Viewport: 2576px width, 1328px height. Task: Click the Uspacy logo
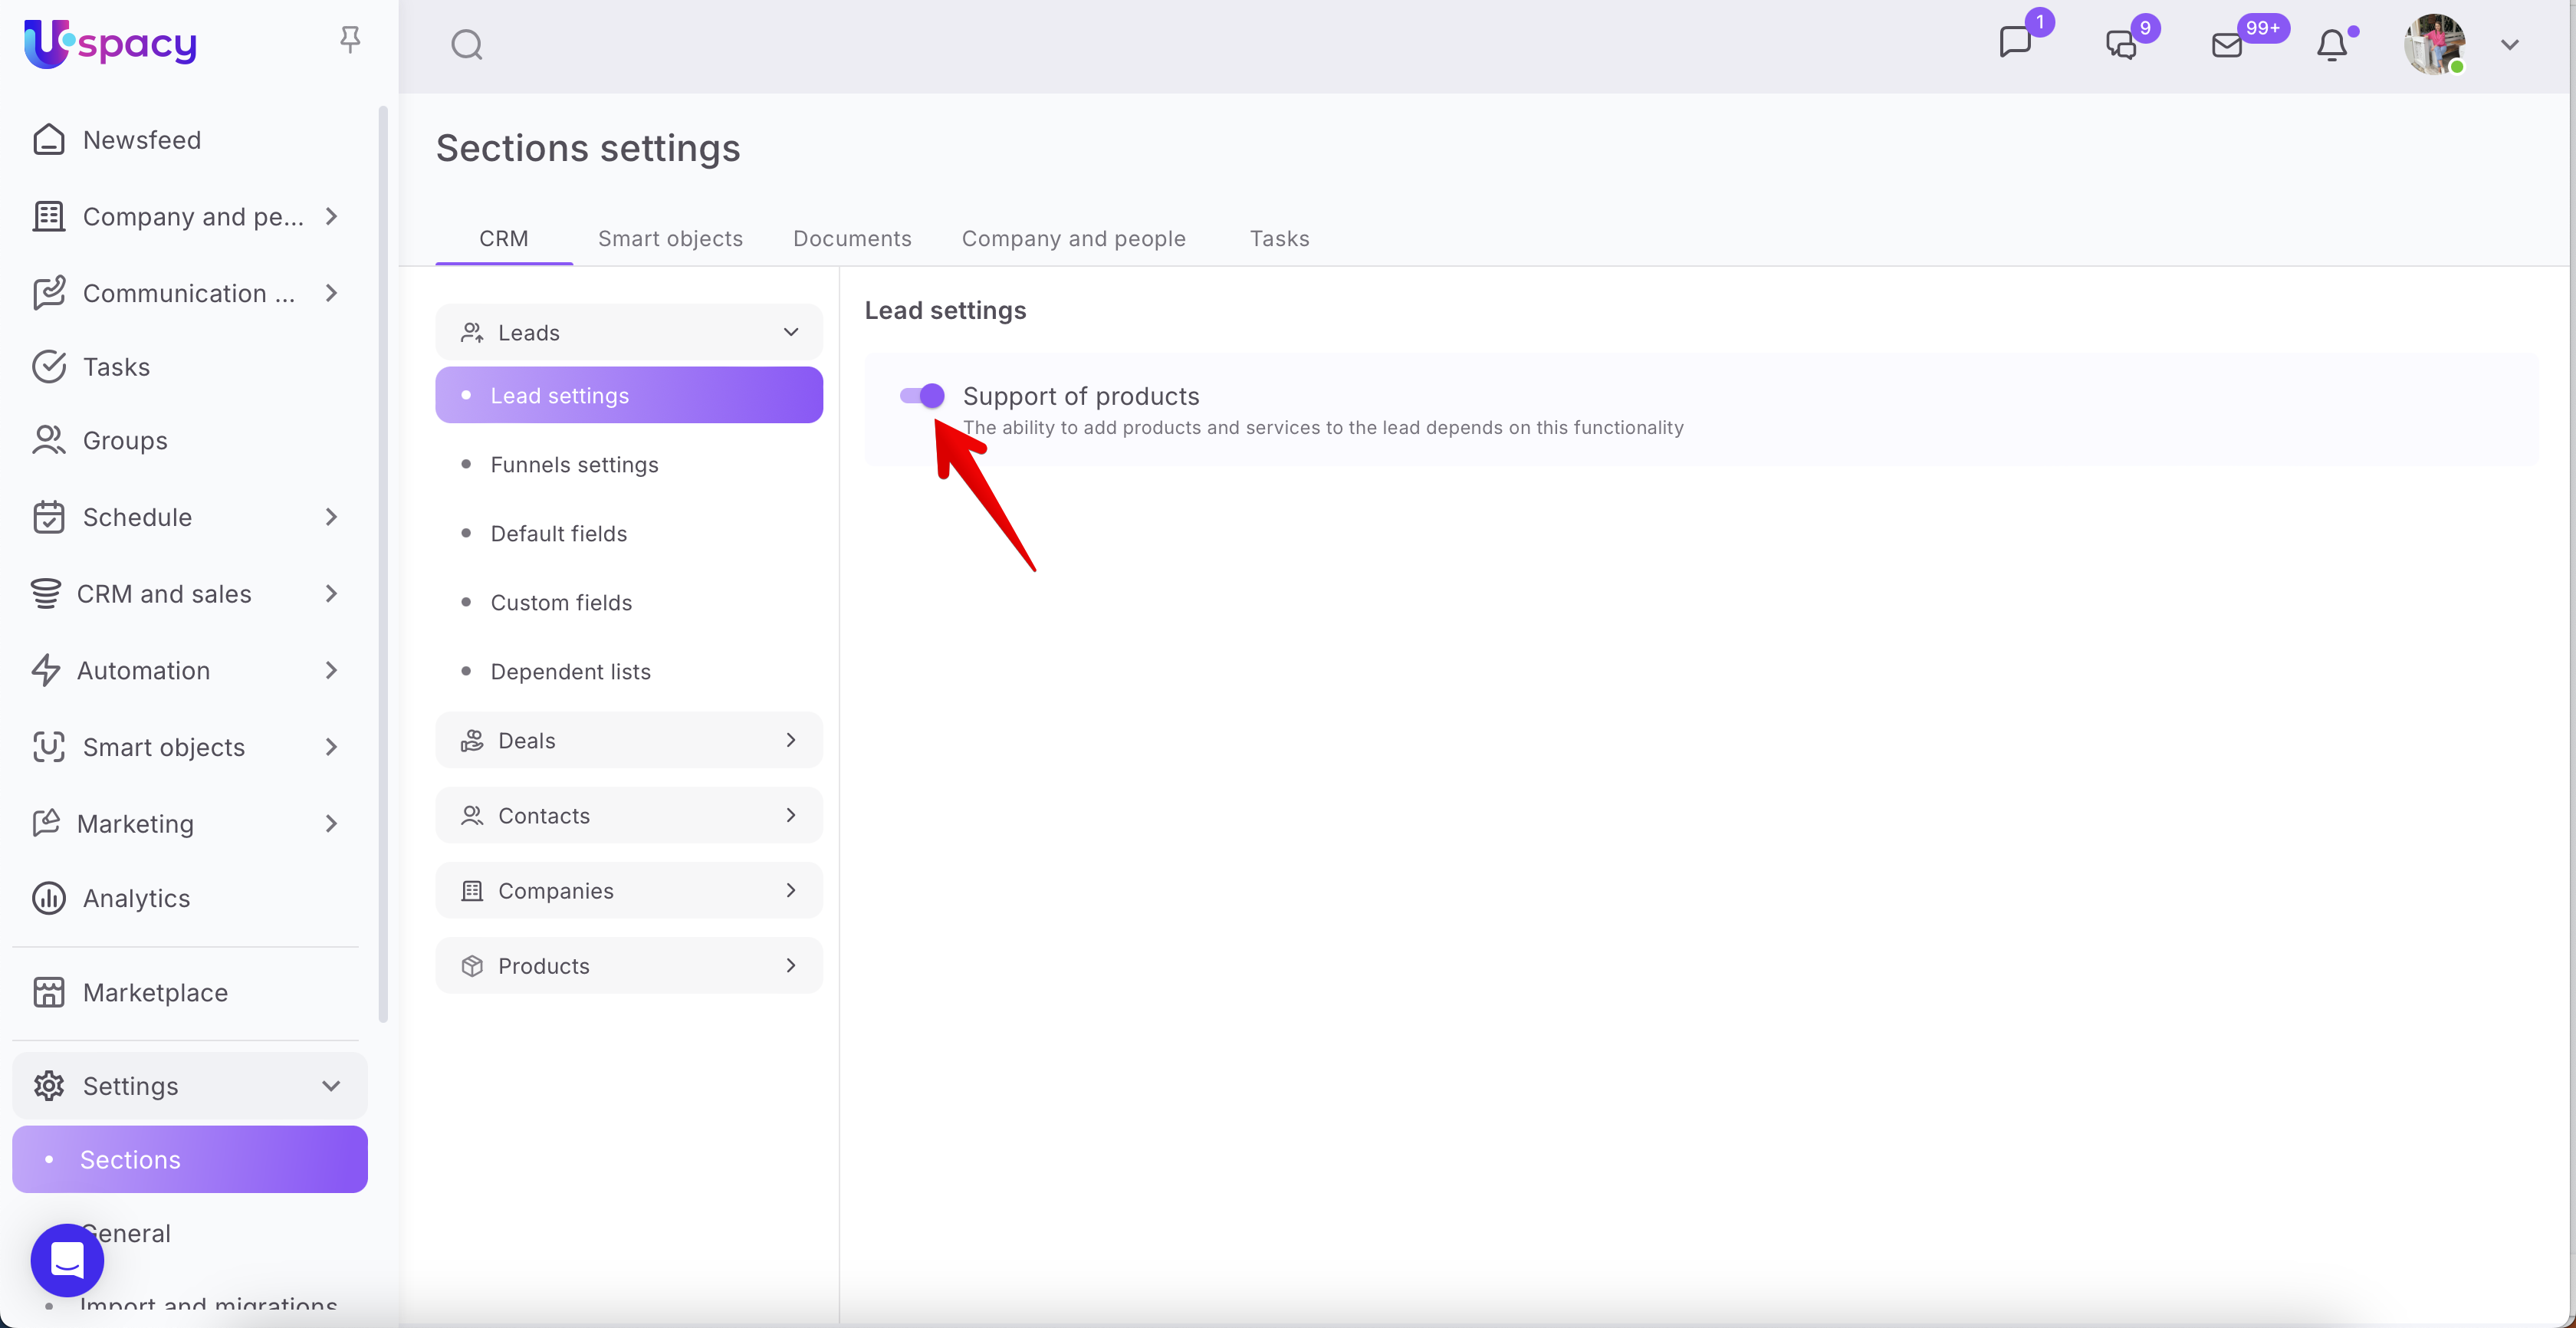(x=110, y=43)
